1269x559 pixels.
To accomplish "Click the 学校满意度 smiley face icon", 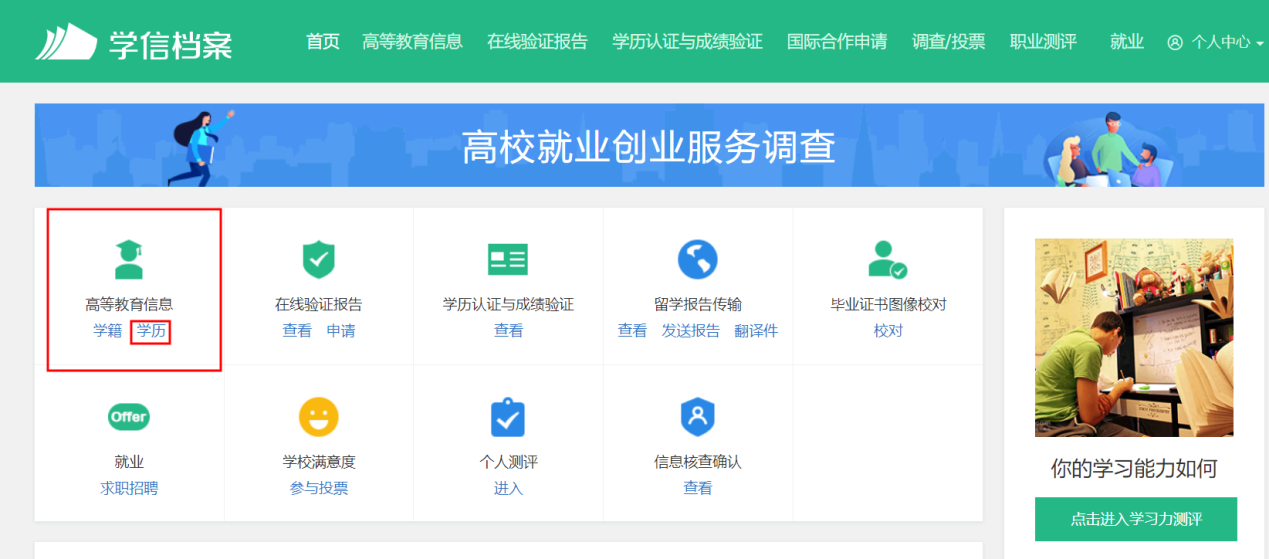I will [x=319, y=417].
